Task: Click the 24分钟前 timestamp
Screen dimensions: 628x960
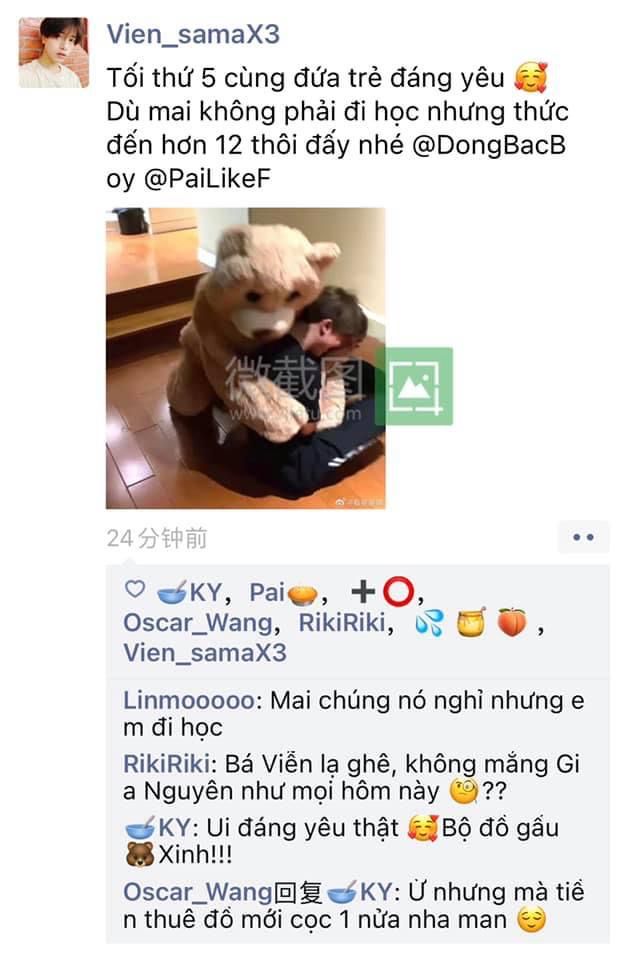Action: pos(157,538)
